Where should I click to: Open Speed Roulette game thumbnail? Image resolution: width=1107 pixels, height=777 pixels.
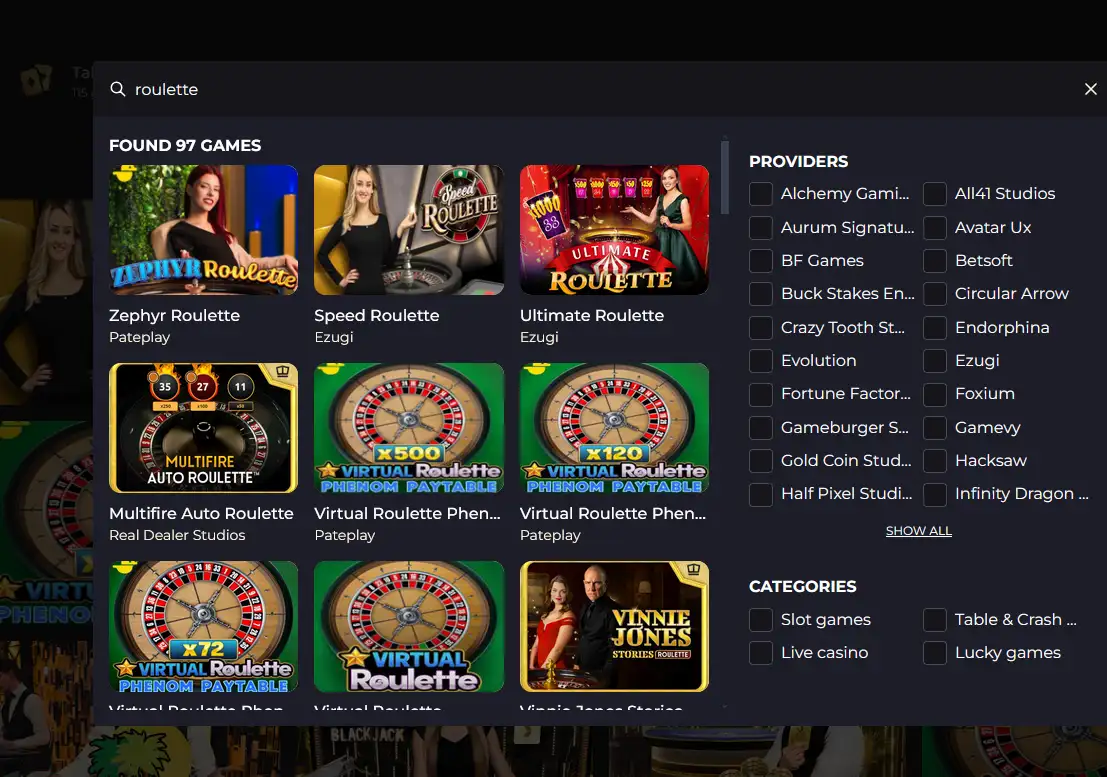409,230
